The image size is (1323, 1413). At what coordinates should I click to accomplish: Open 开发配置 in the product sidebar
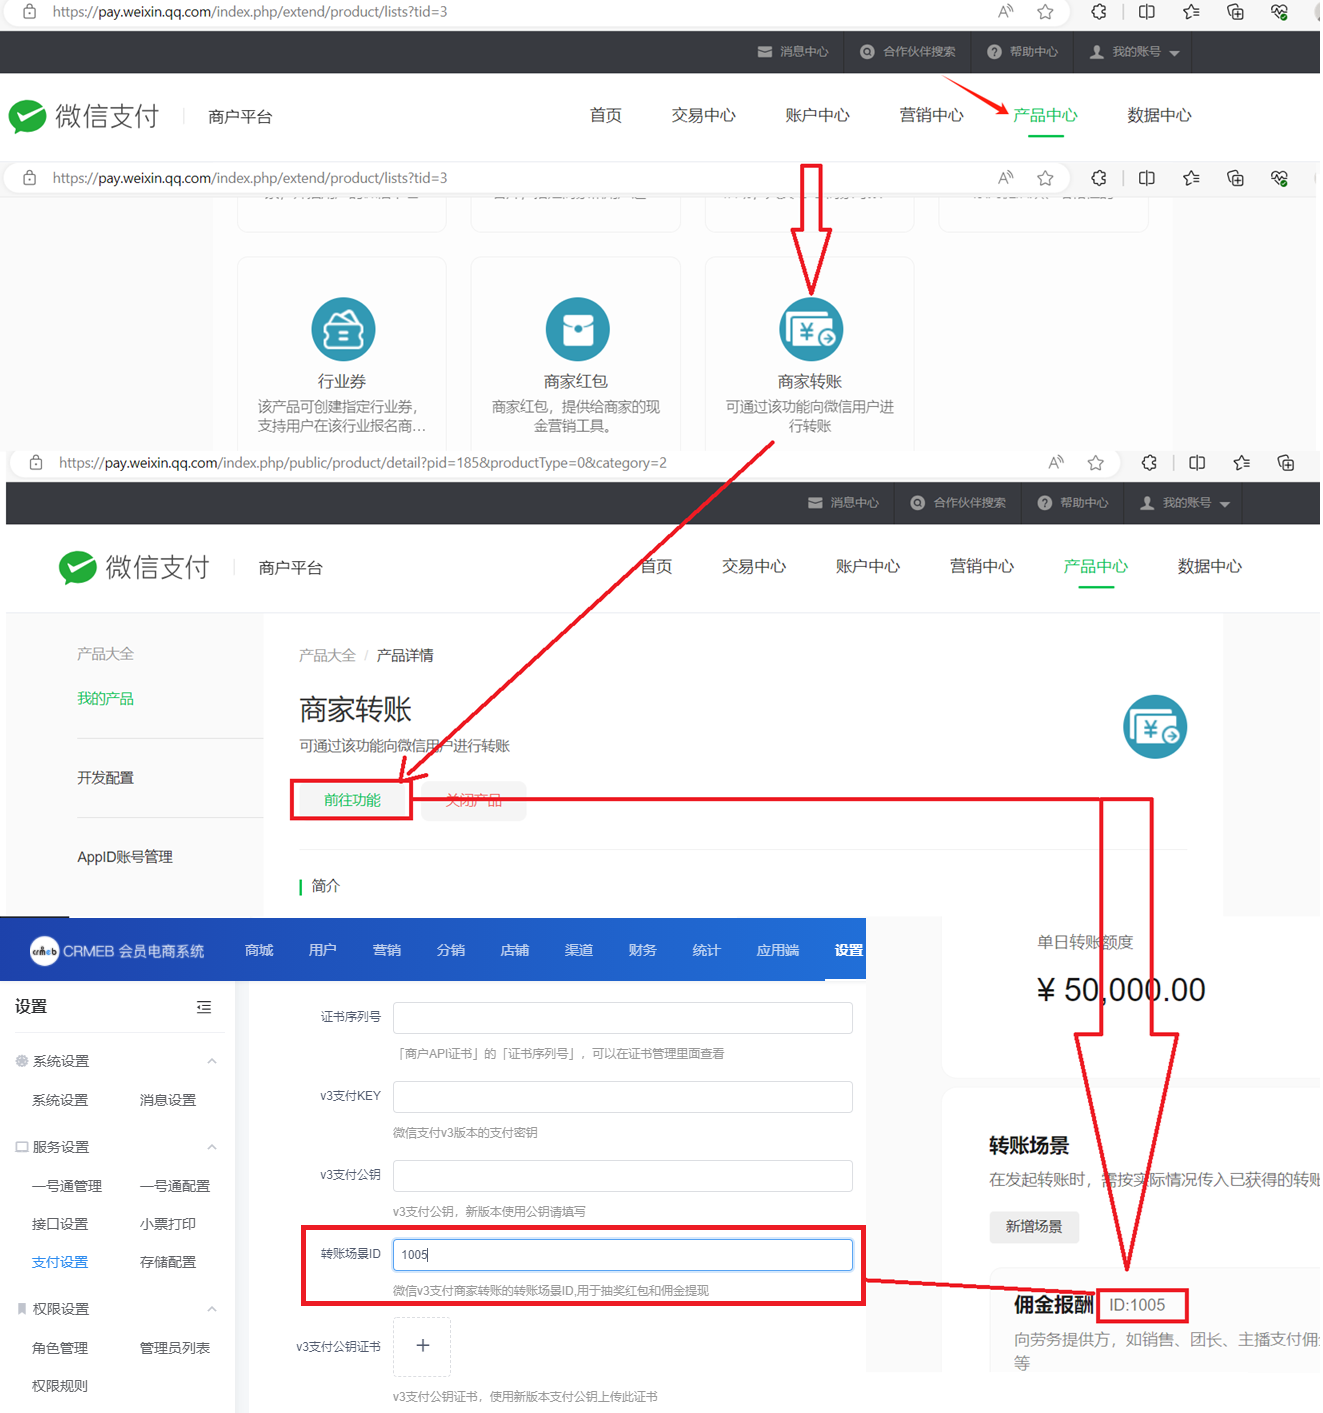point(105,778)
